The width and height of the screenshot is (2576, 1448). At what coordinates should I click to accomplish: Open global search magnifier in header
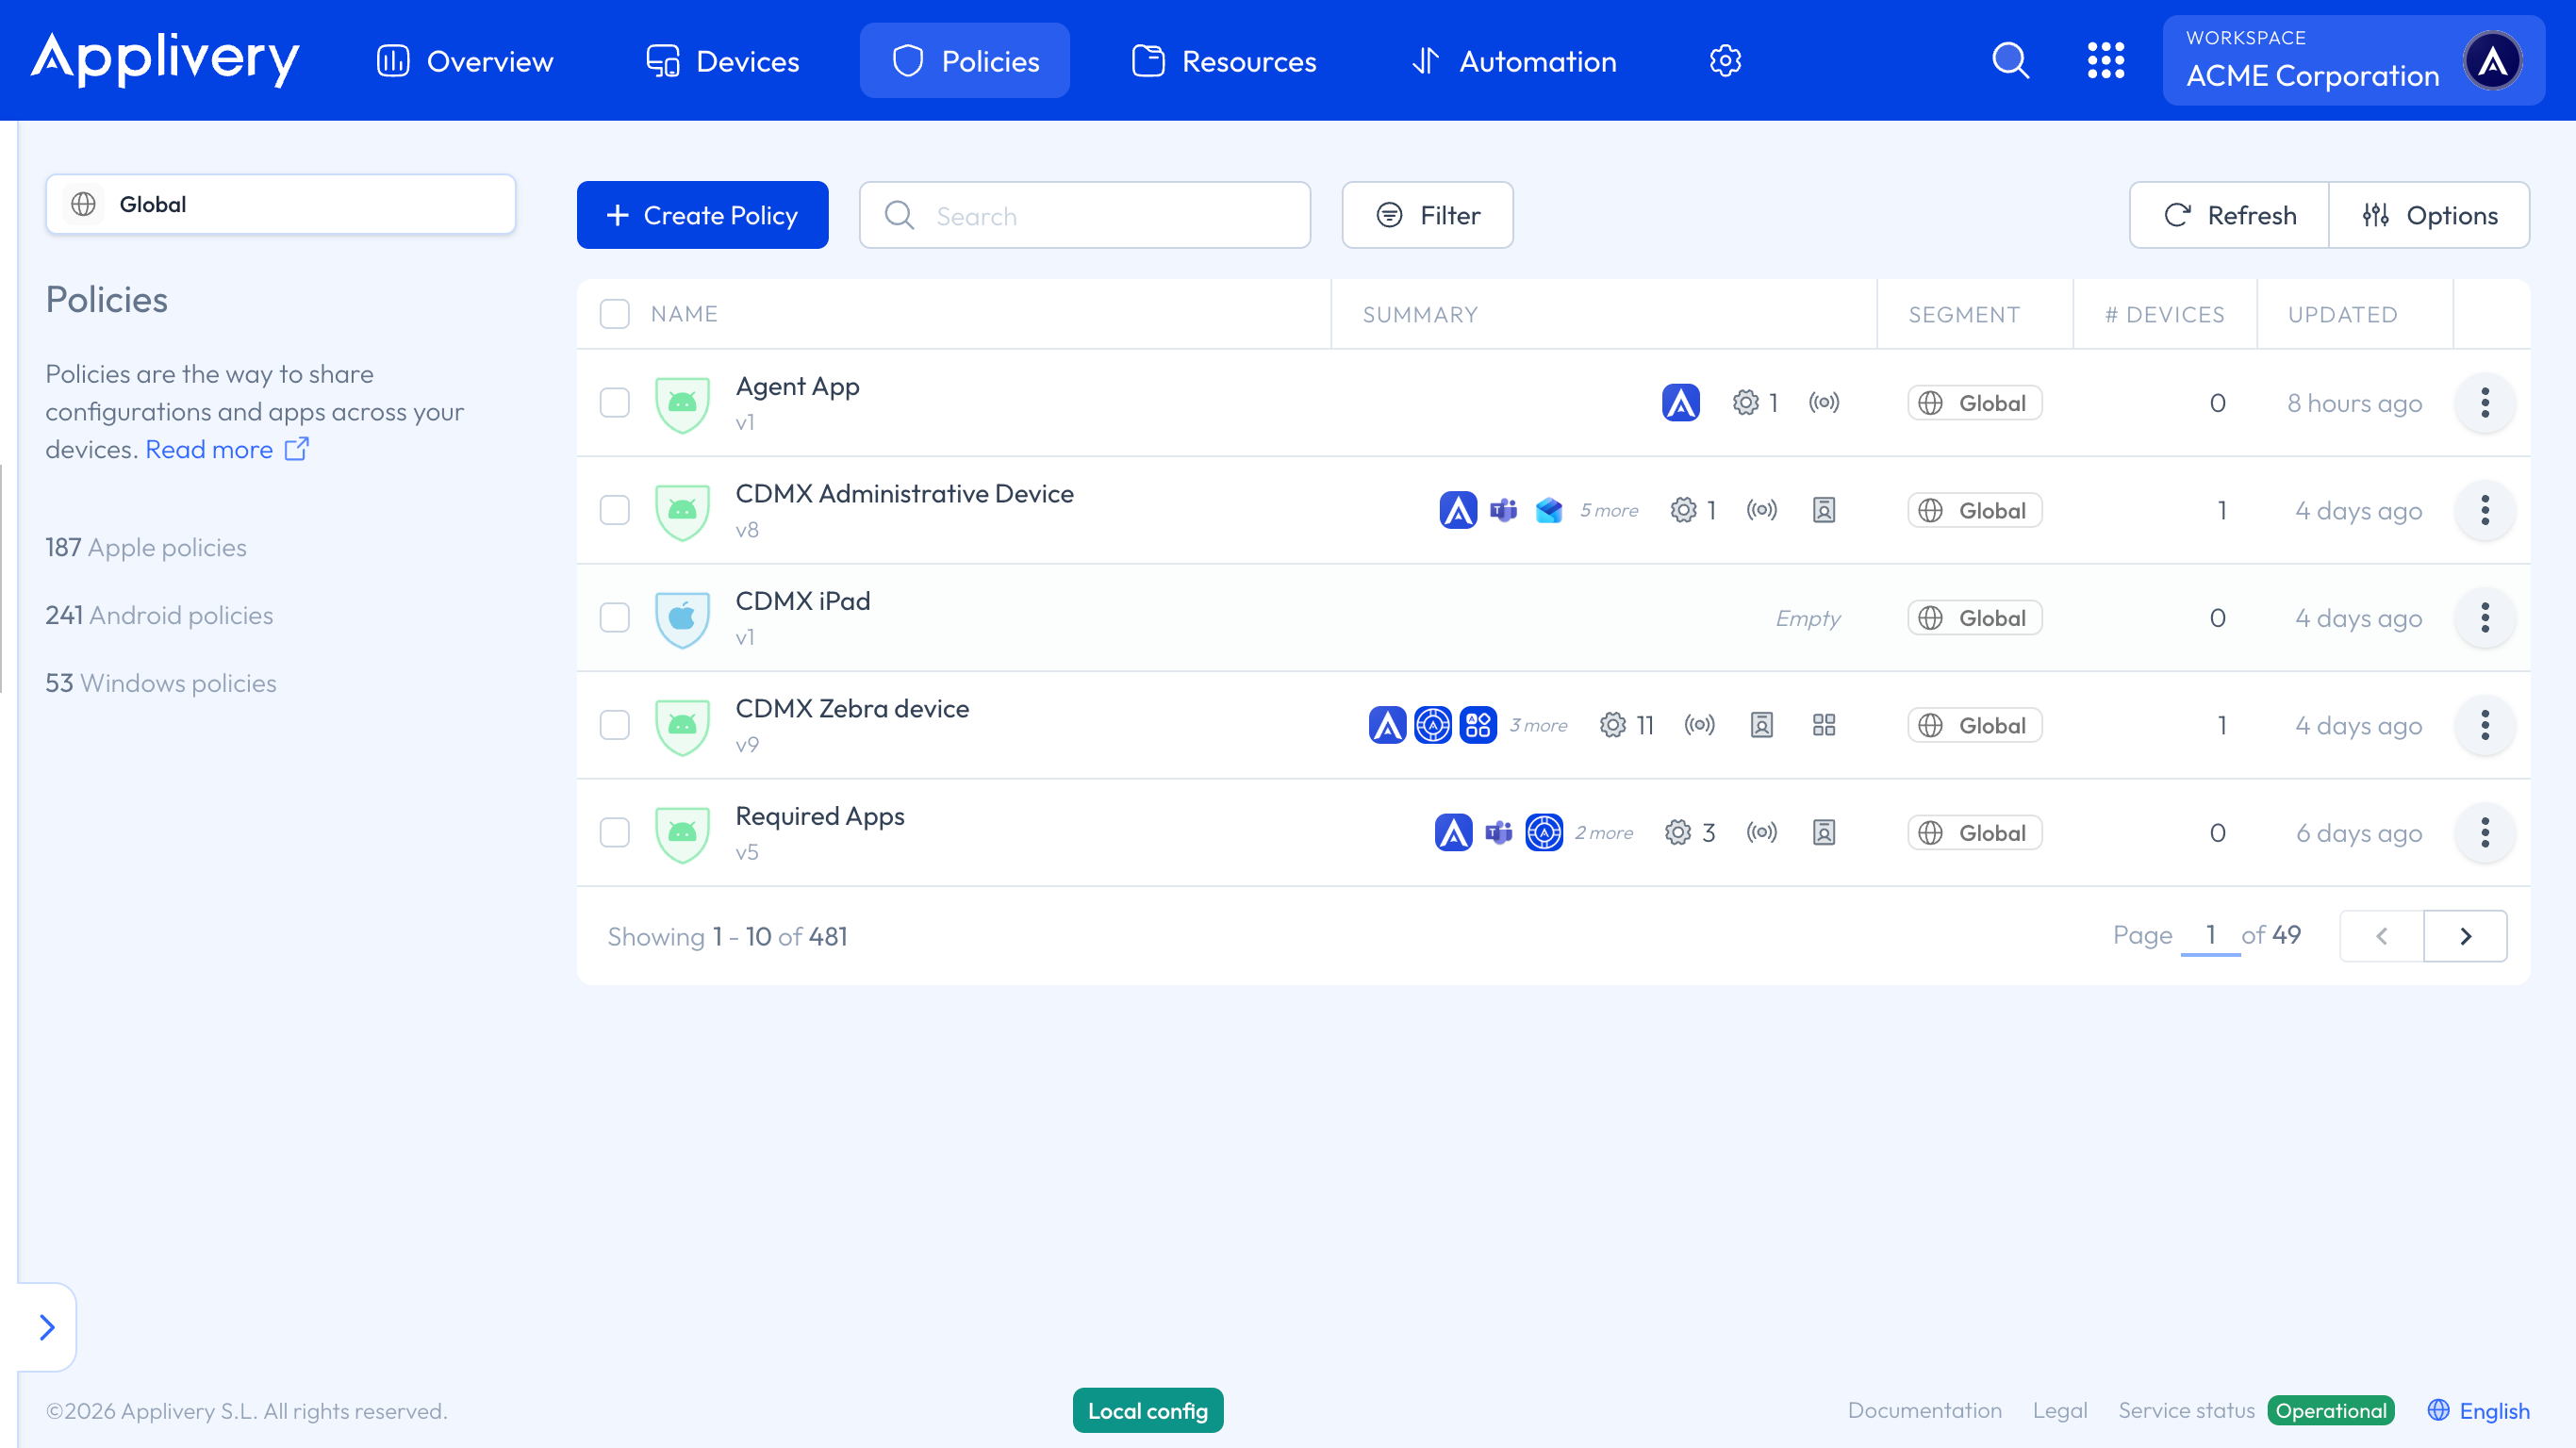coord(2010,61)
